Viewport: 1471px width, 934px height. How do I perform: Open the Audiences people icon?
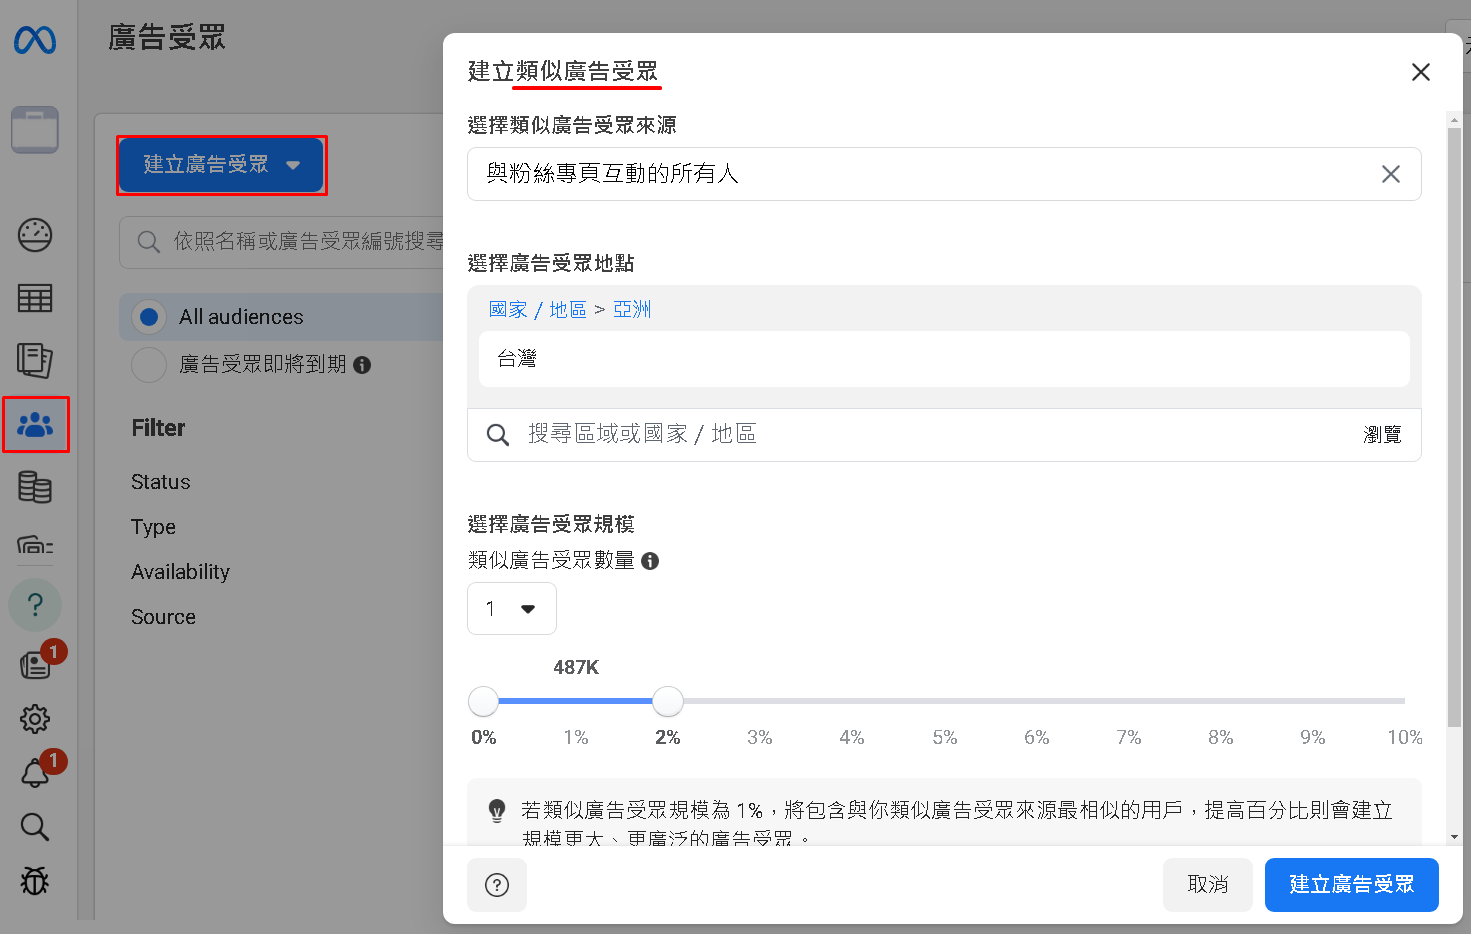click(35, 425)
